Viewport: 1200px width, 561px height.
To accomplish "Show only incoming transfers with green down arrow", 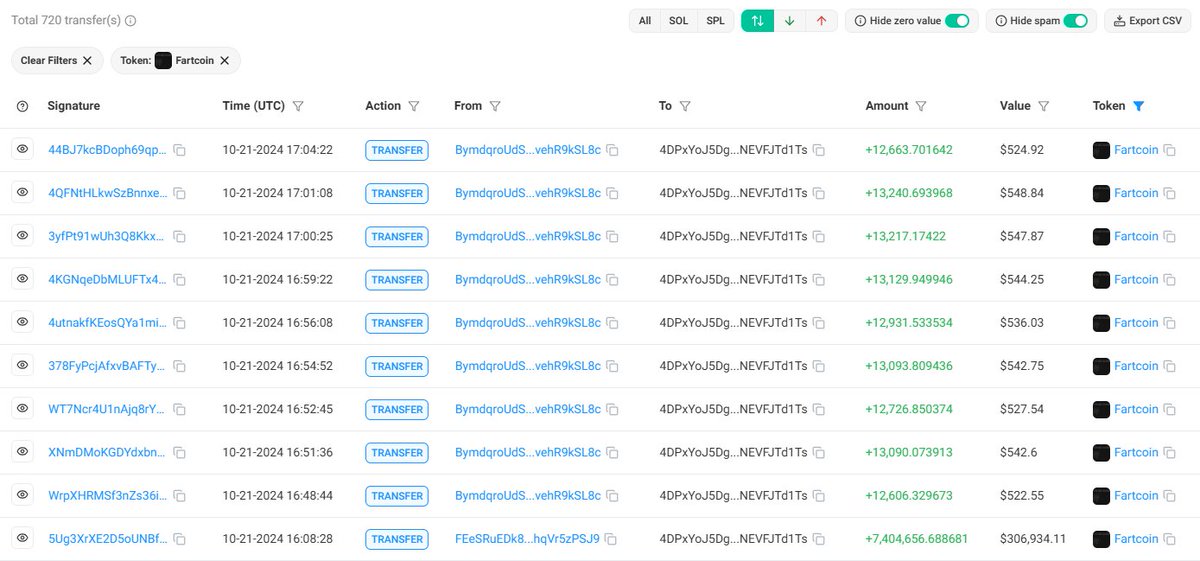I will click(789, 21).
